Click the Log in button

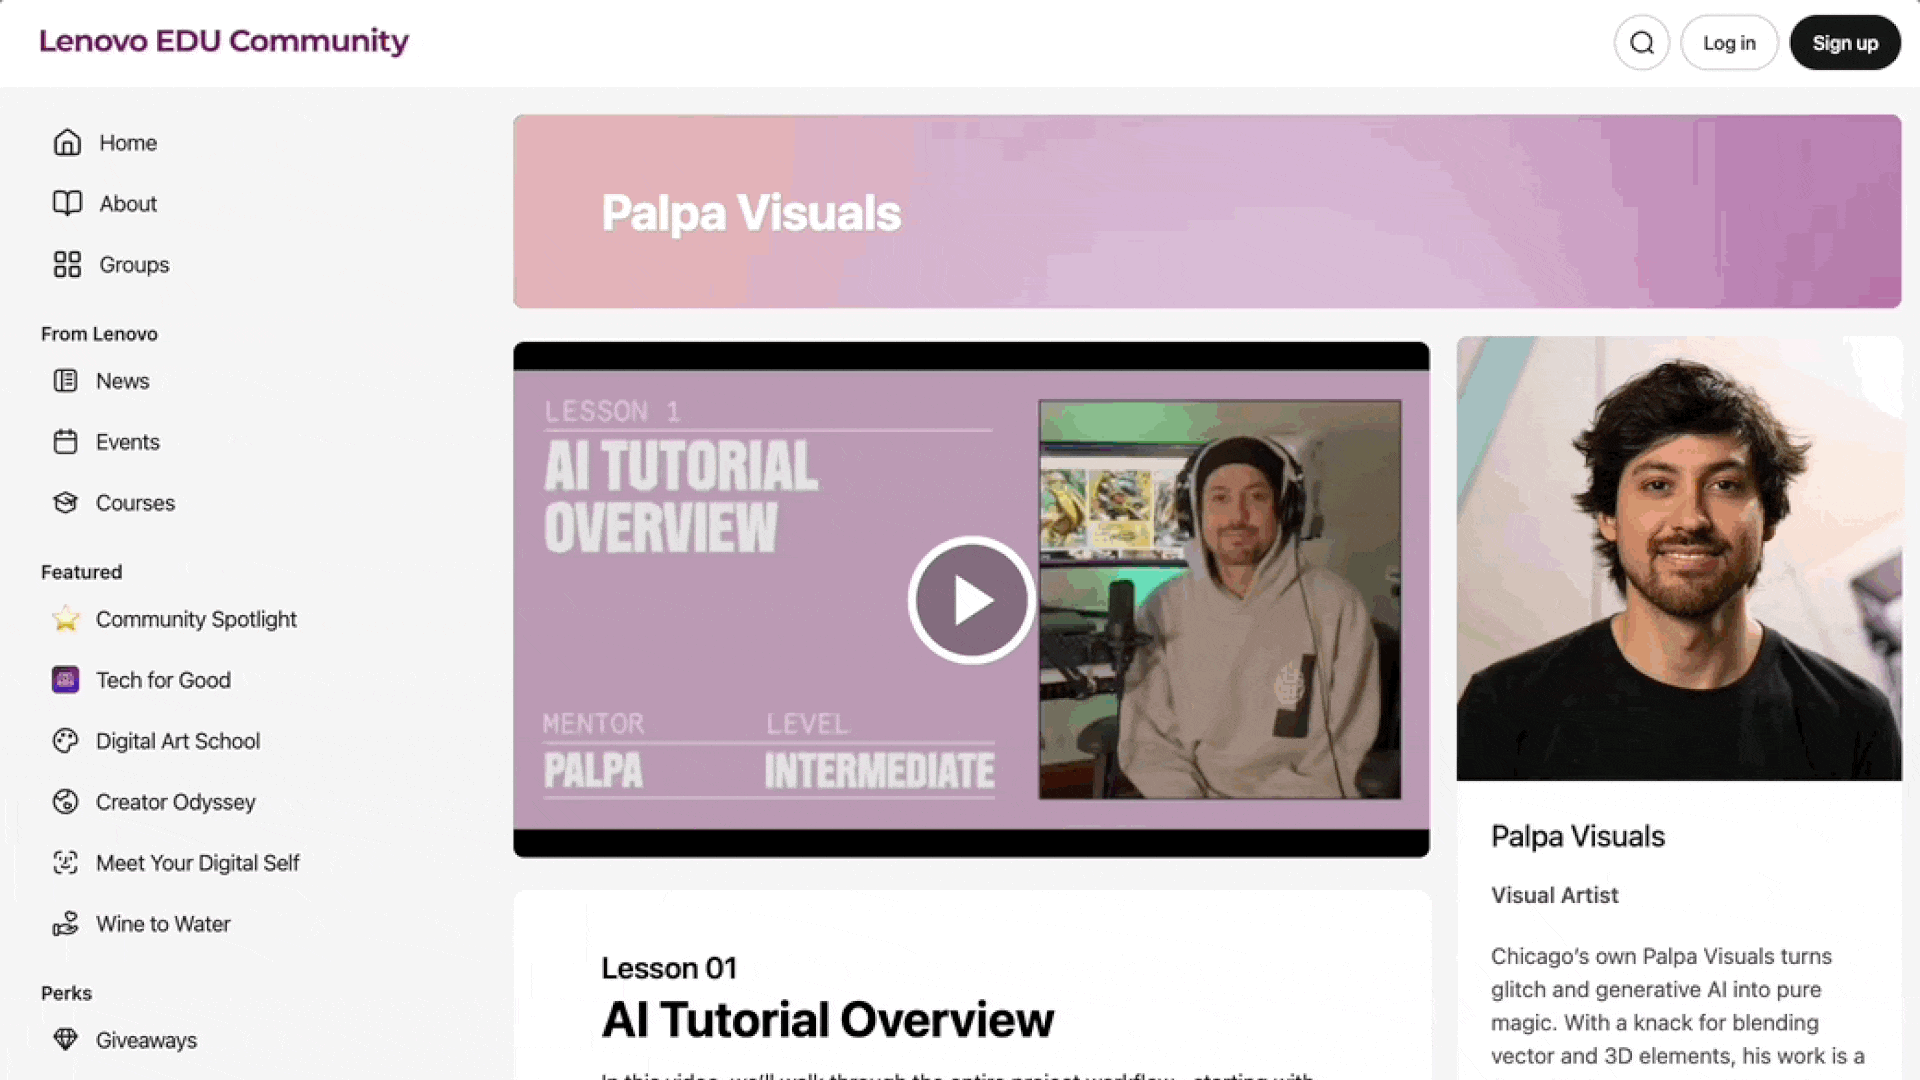pyautogui.click(x=1729, y=43)
